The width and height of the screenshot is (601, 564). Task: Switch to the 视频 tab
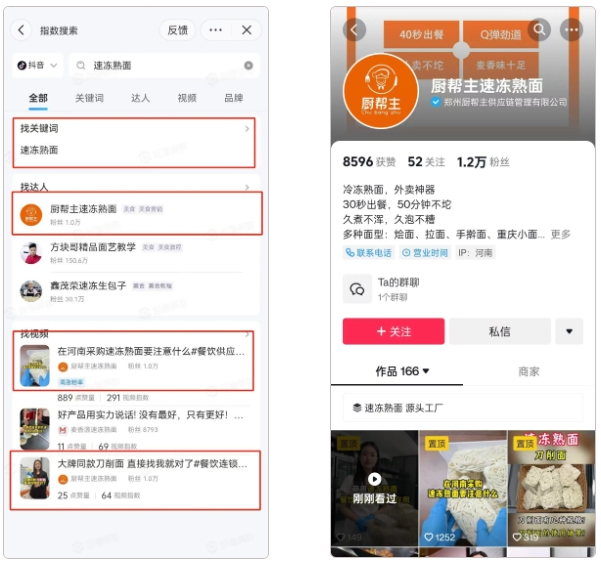click(187, 98)
